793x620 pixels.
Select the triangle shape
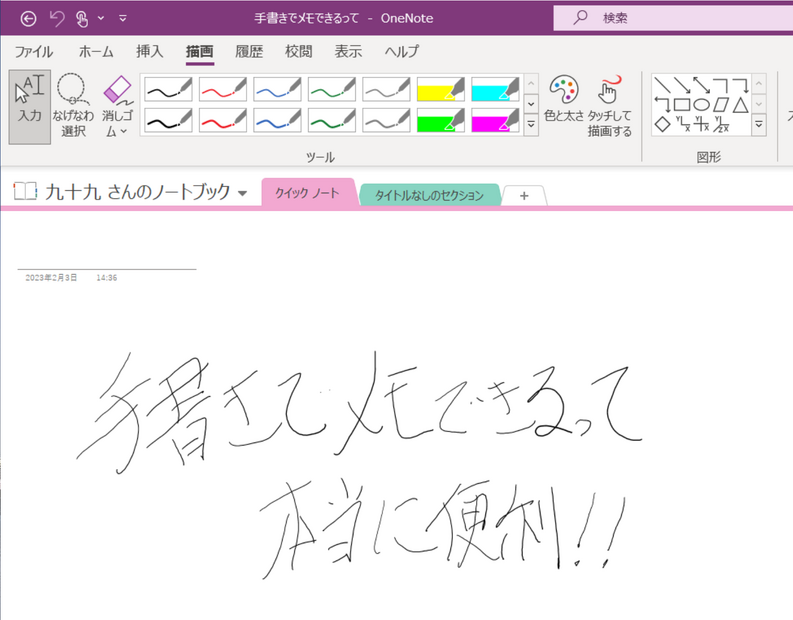pyautogui.click(x=741, y=105)
